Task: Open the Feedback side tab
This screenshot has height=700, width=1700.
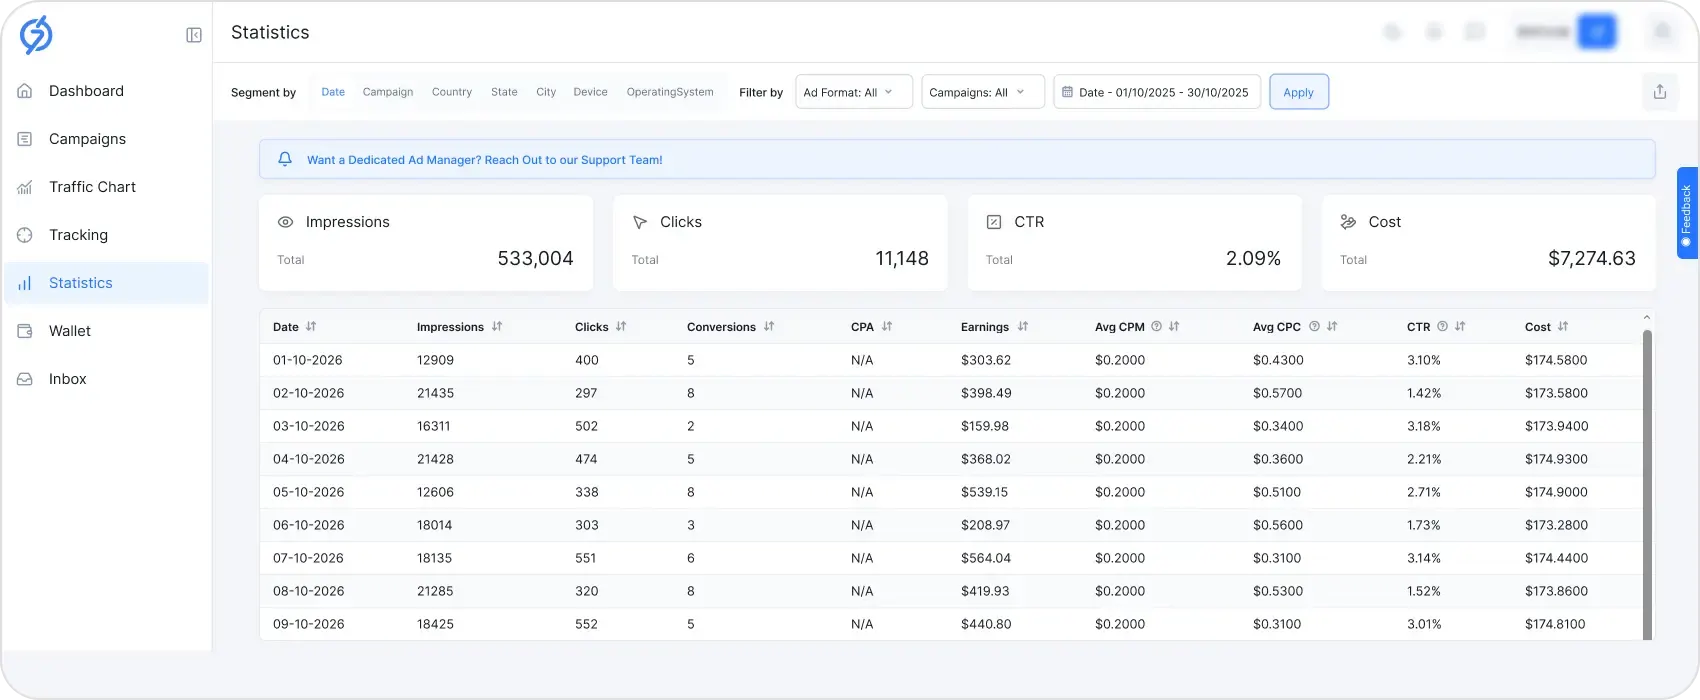Action: click(1687, 213)
